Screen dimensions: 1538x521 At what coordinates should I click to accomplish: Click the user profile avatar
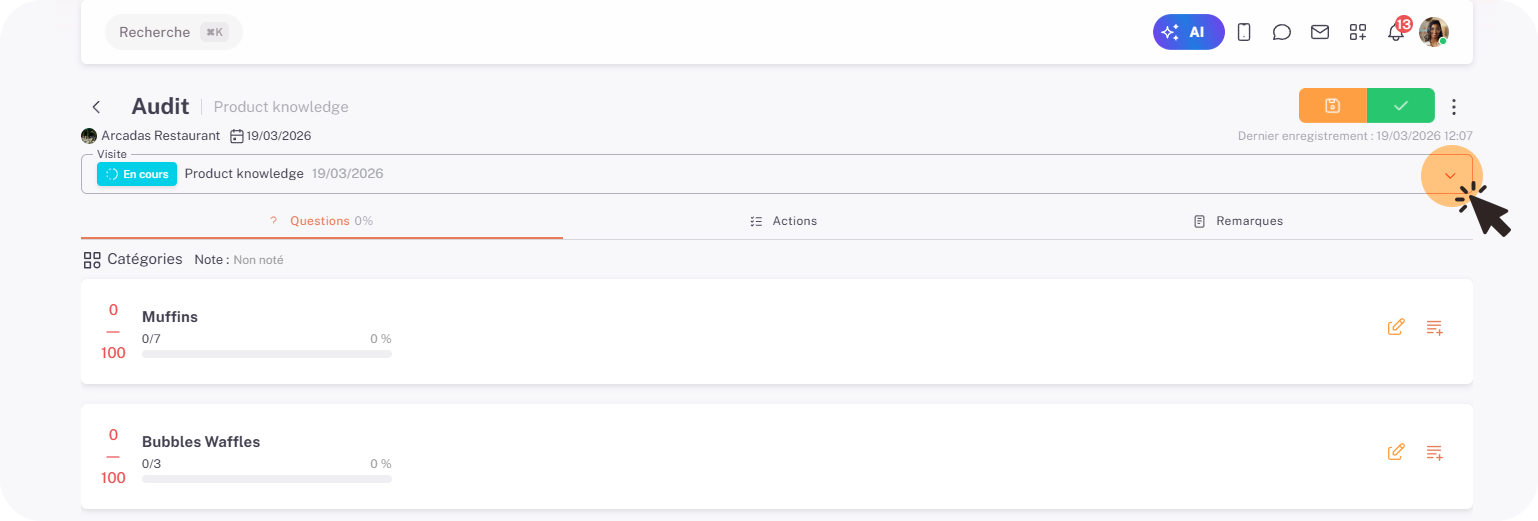(1433, 32)
